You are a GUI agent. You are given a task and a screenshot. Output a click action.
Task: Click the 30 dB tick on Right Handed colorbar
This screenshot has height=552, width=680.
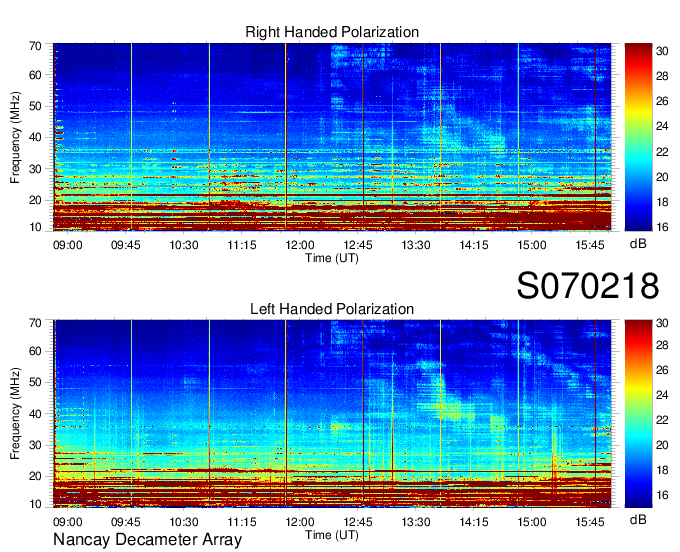click(662, 51)
